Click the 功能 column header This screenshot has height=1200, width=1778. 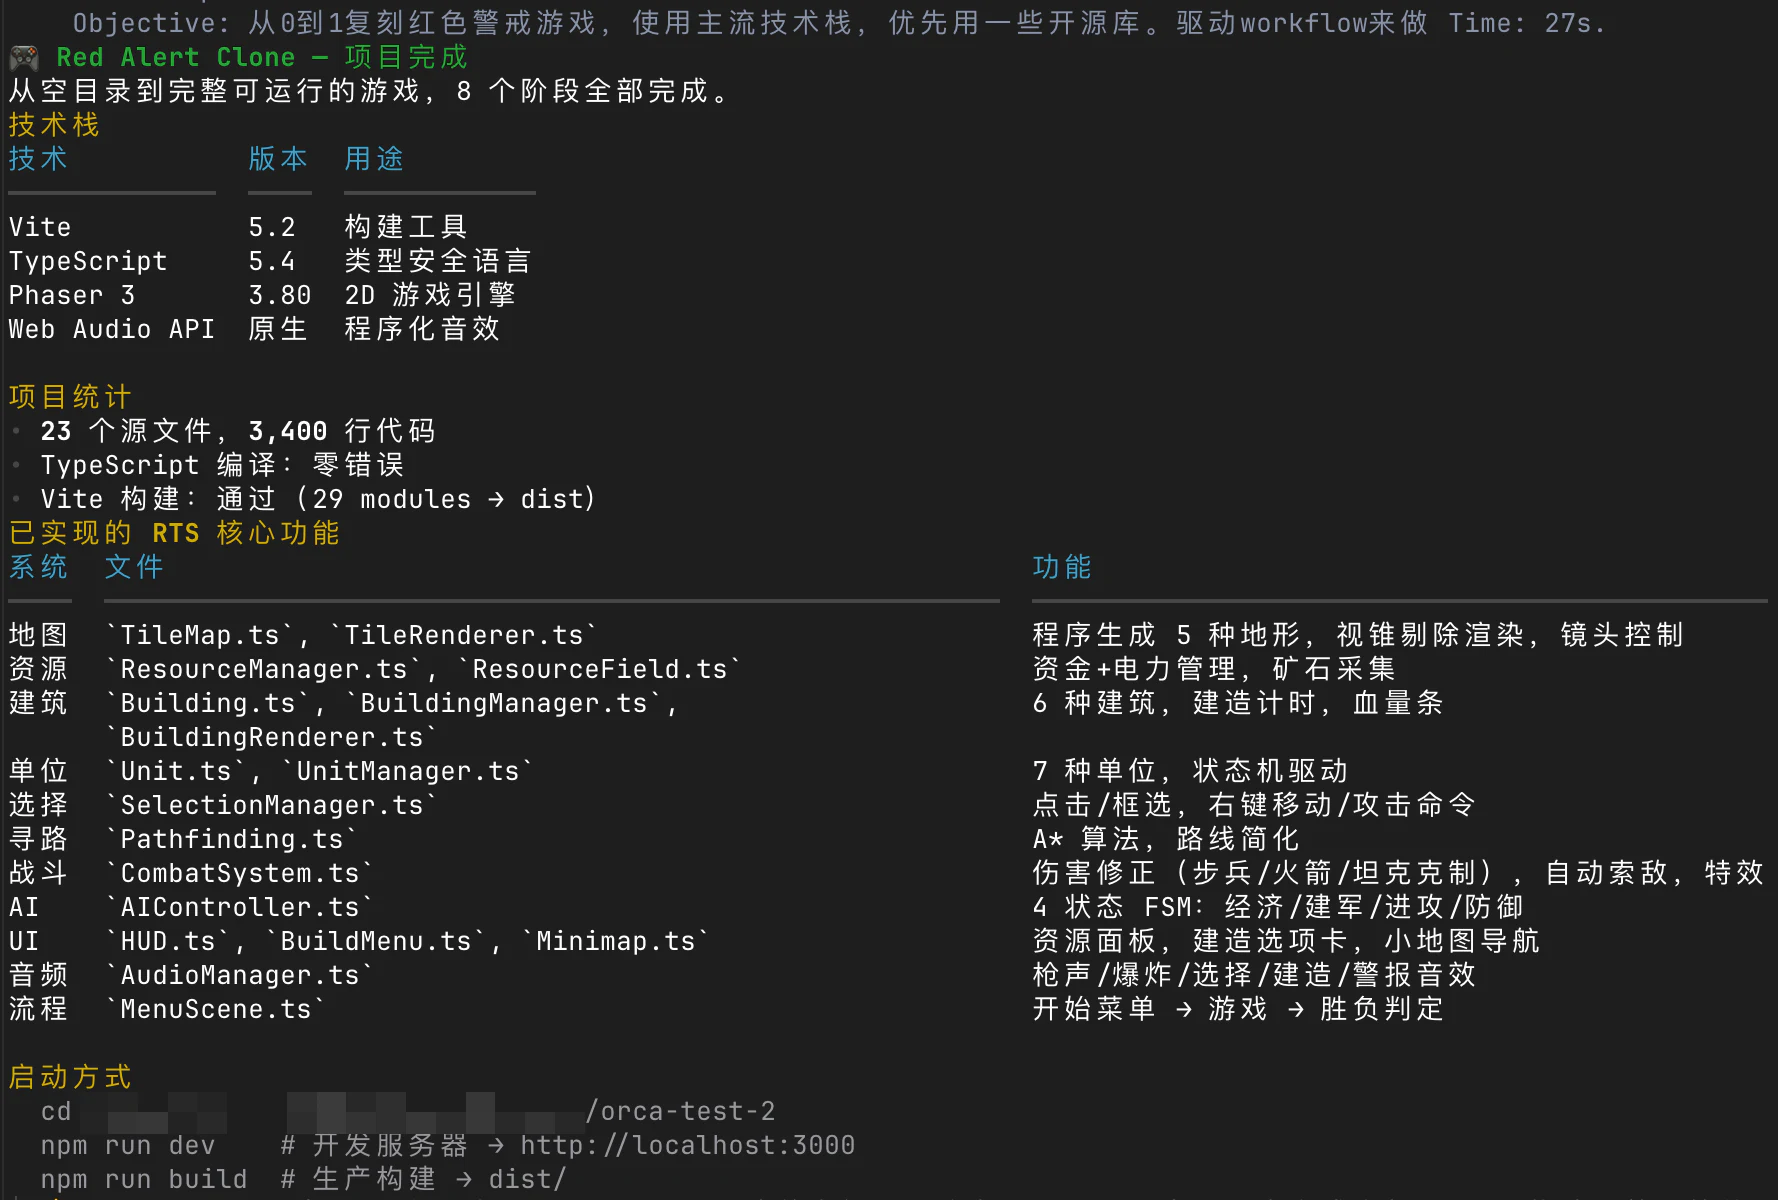[x=1062, y=567]
